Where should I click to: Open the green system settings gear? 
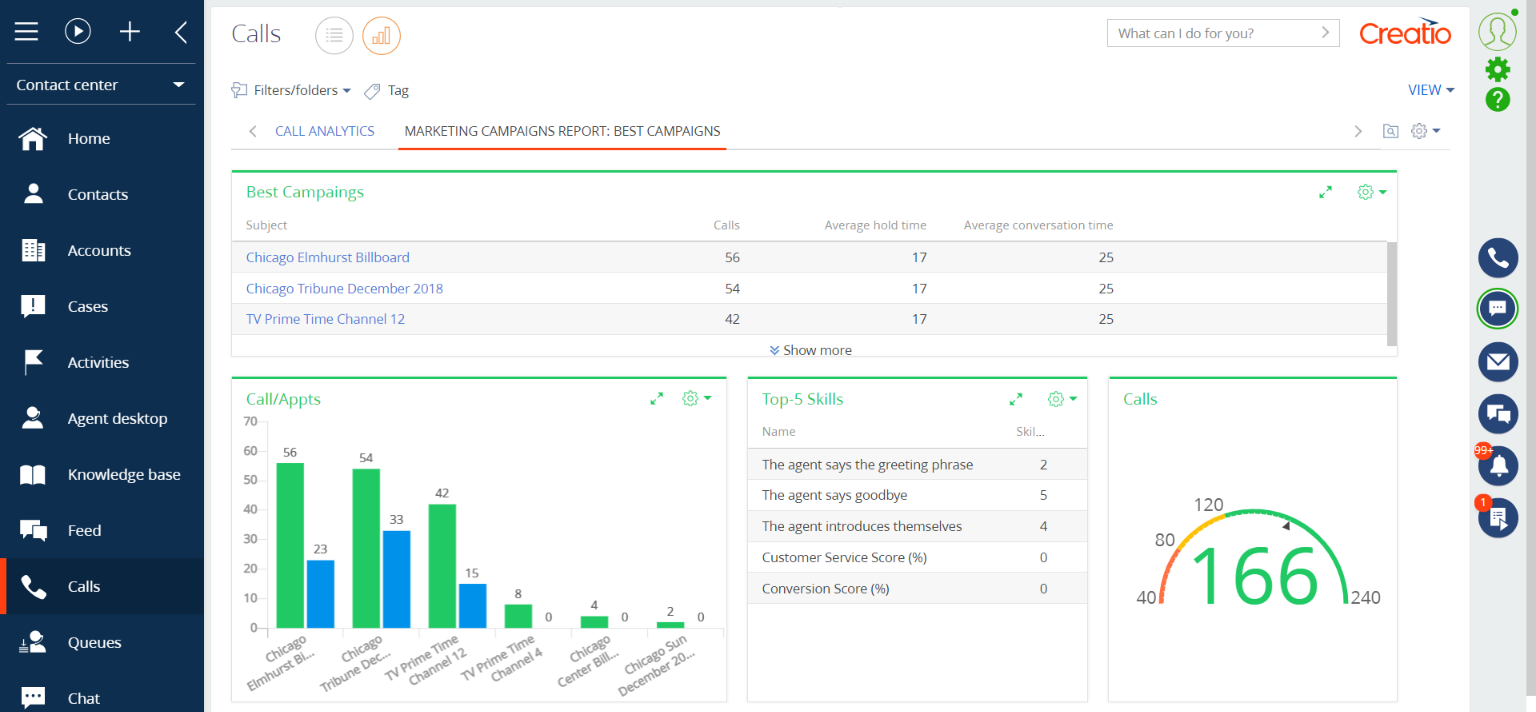tap(1497, 69)
